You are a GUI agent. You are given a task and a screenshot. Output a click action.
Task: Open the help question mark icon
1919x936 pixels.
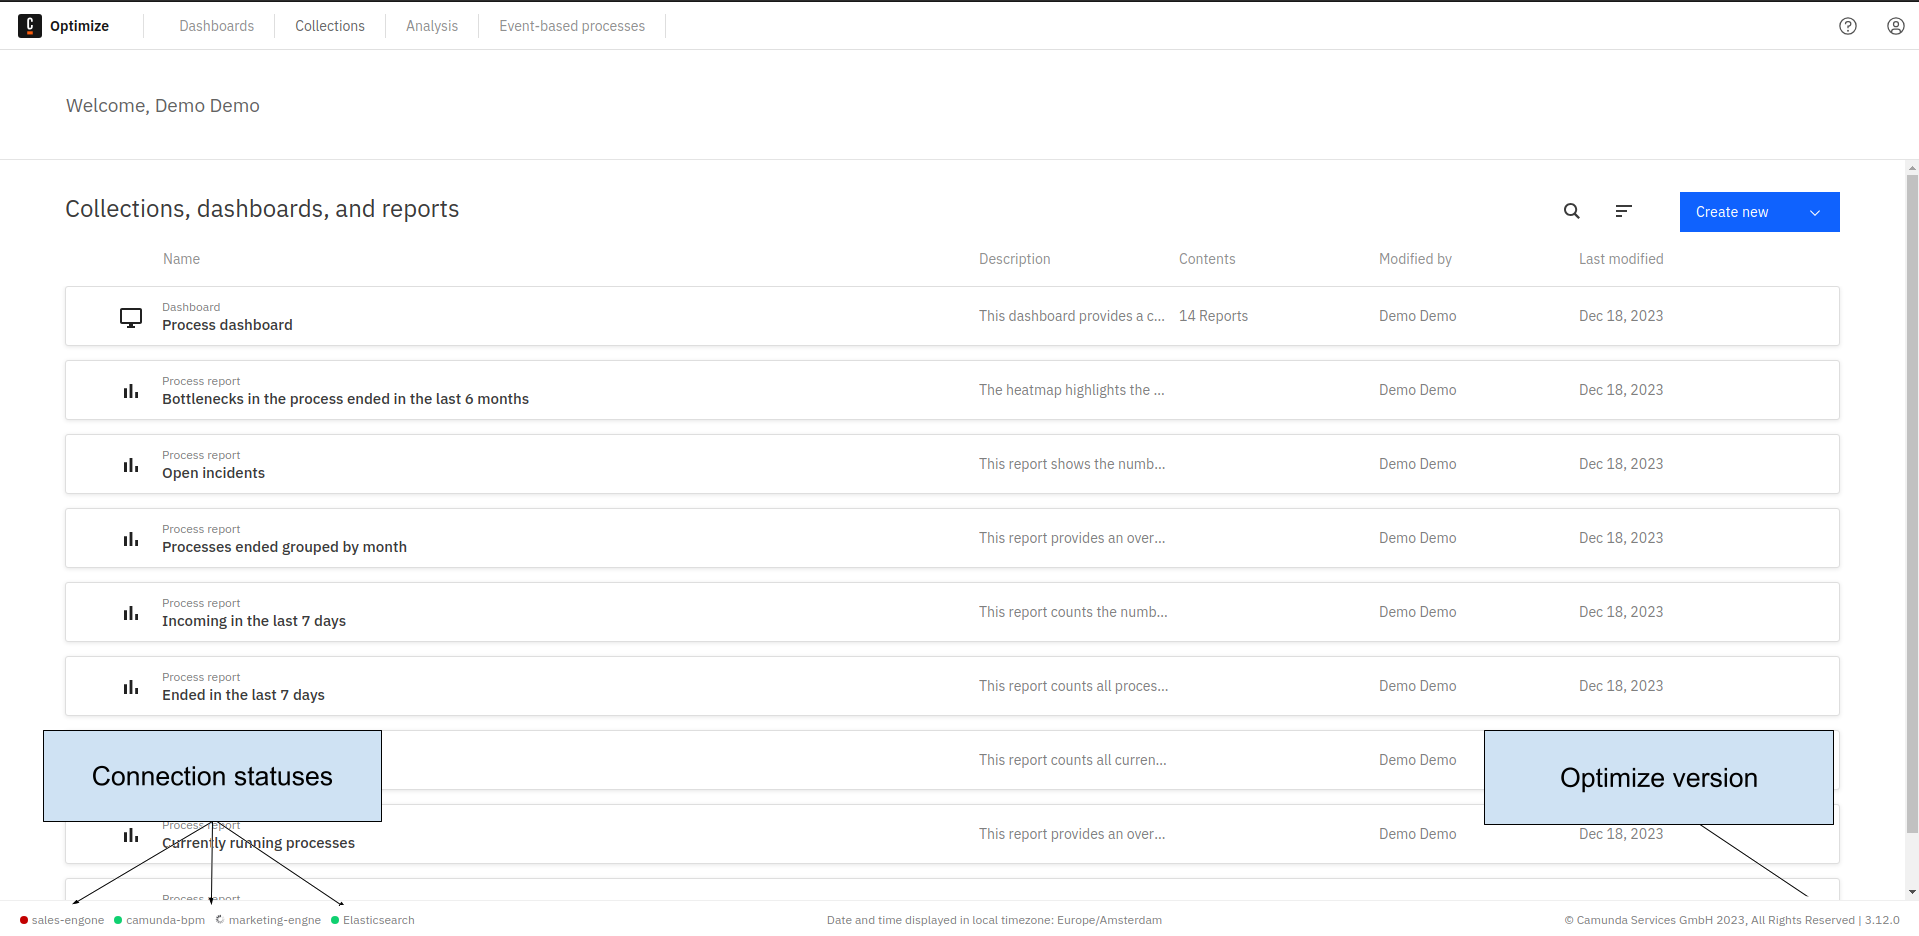pos(1847,26)
